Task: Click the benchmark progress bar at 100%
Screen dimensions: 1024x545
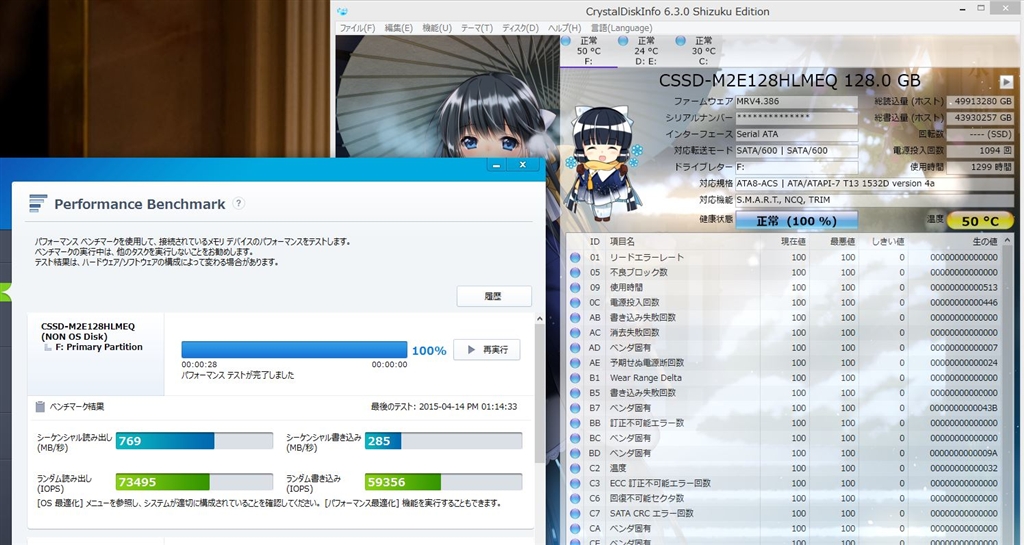Action: pos(294,349)
